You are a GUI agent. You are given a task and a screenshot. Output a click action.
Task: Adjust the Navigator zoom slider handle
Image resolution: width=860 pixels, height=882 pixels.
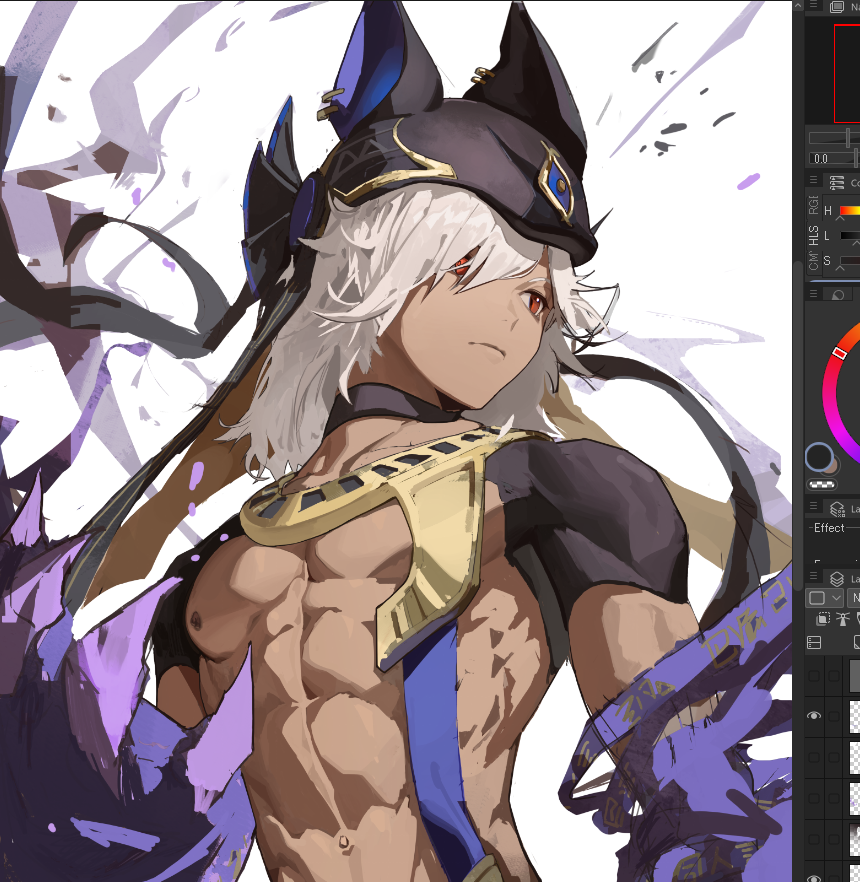pos(848,138)
